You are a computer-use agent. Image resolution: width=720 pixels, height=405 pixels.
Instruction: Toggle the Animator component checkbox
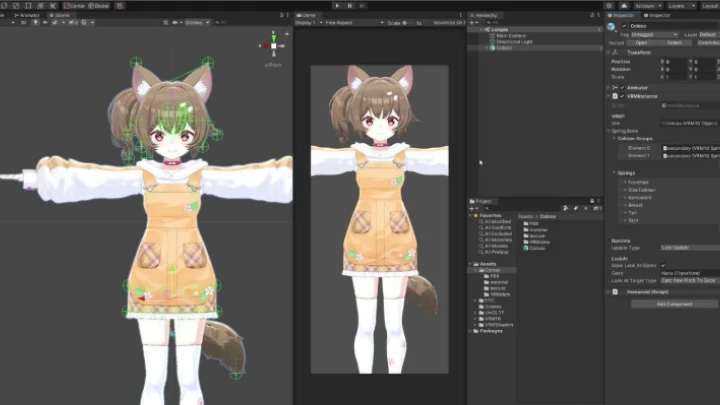622,88
